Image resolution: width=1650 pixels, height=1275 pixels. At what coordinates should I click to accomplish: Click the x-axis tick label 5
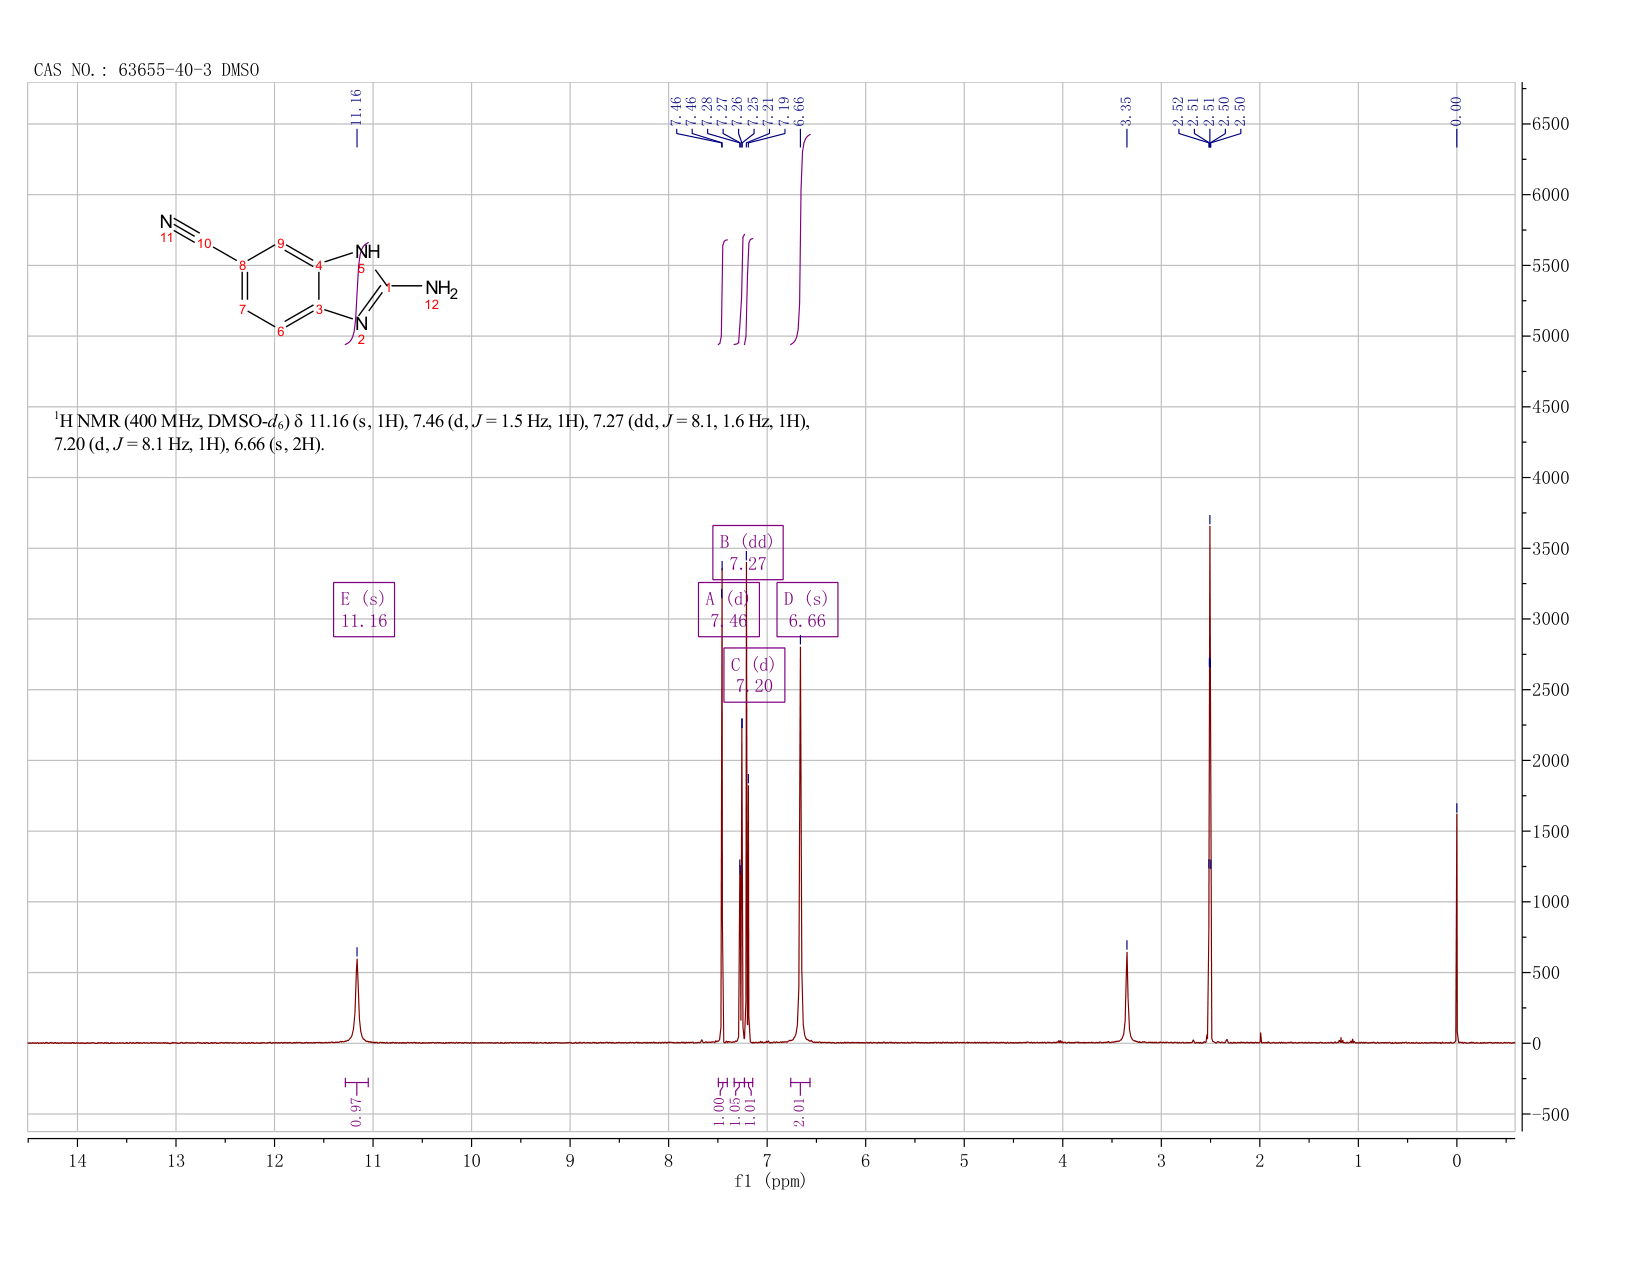964,1161
